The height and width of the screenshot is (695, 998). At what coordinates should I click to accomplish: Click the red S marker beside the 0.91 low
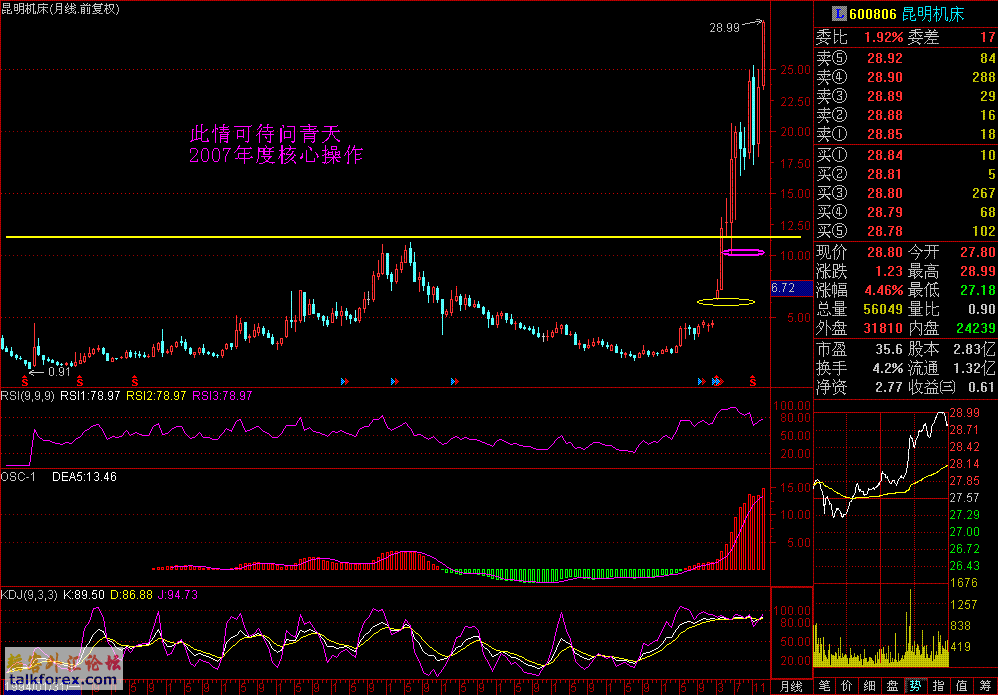(x=25, y=381)
